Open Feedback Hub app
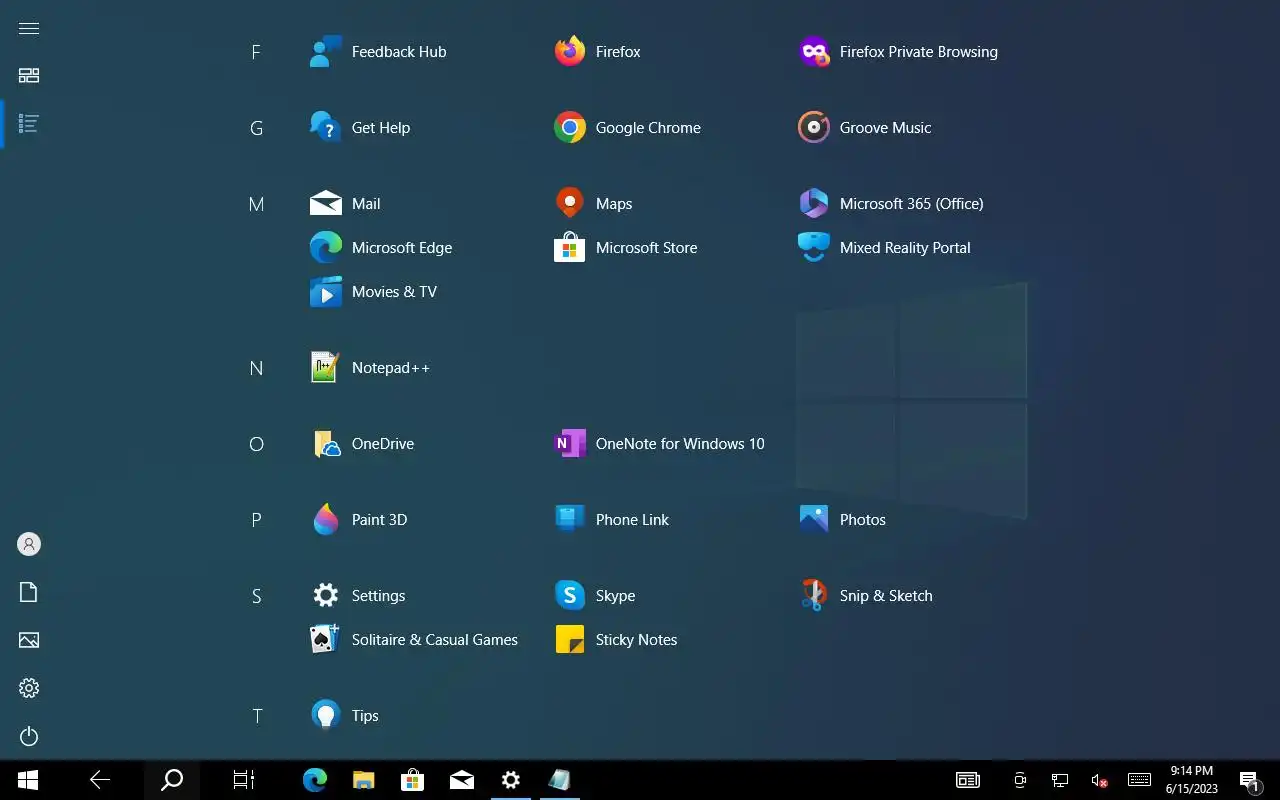This screenshot has height=800, width=1280. point(378,52)
